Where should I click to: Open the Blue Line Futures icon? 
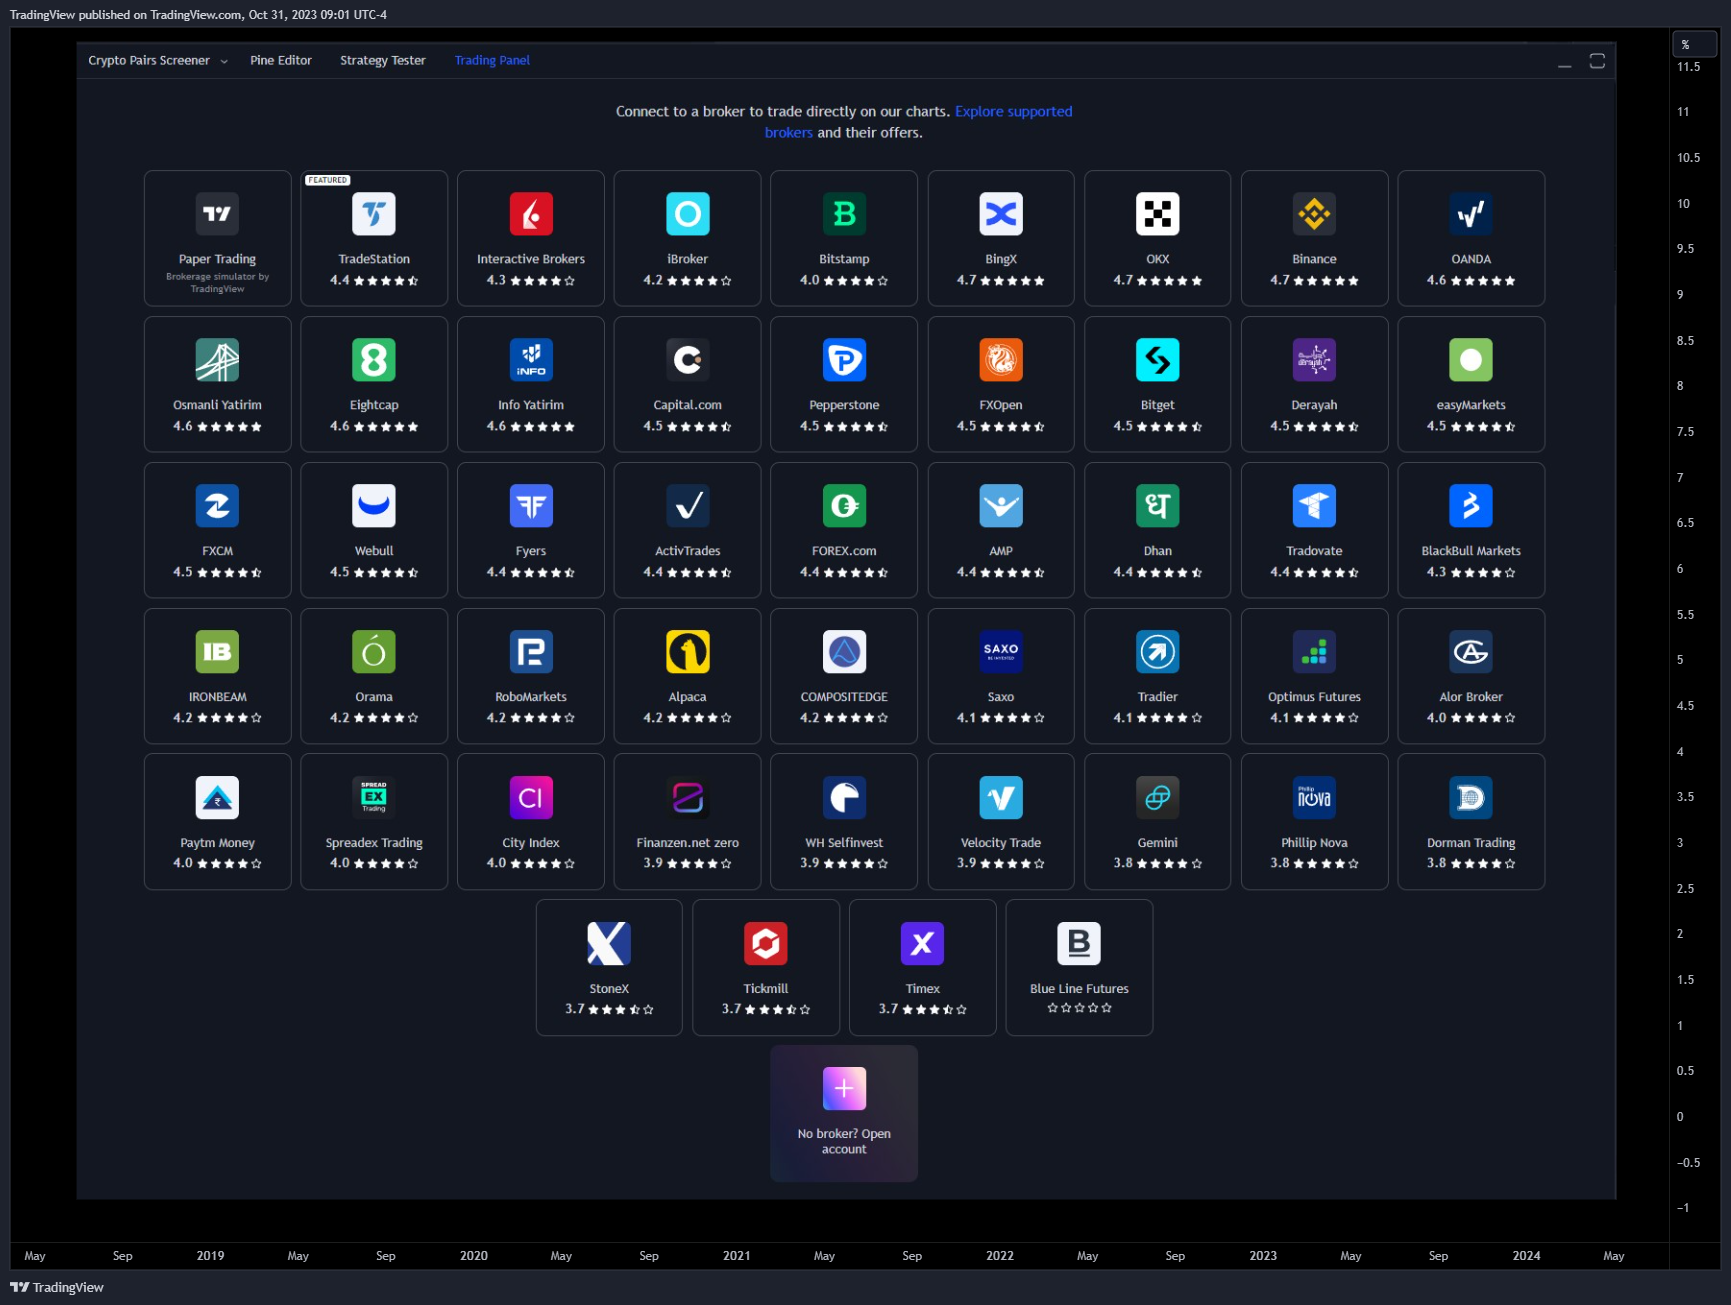(1079, 944)
